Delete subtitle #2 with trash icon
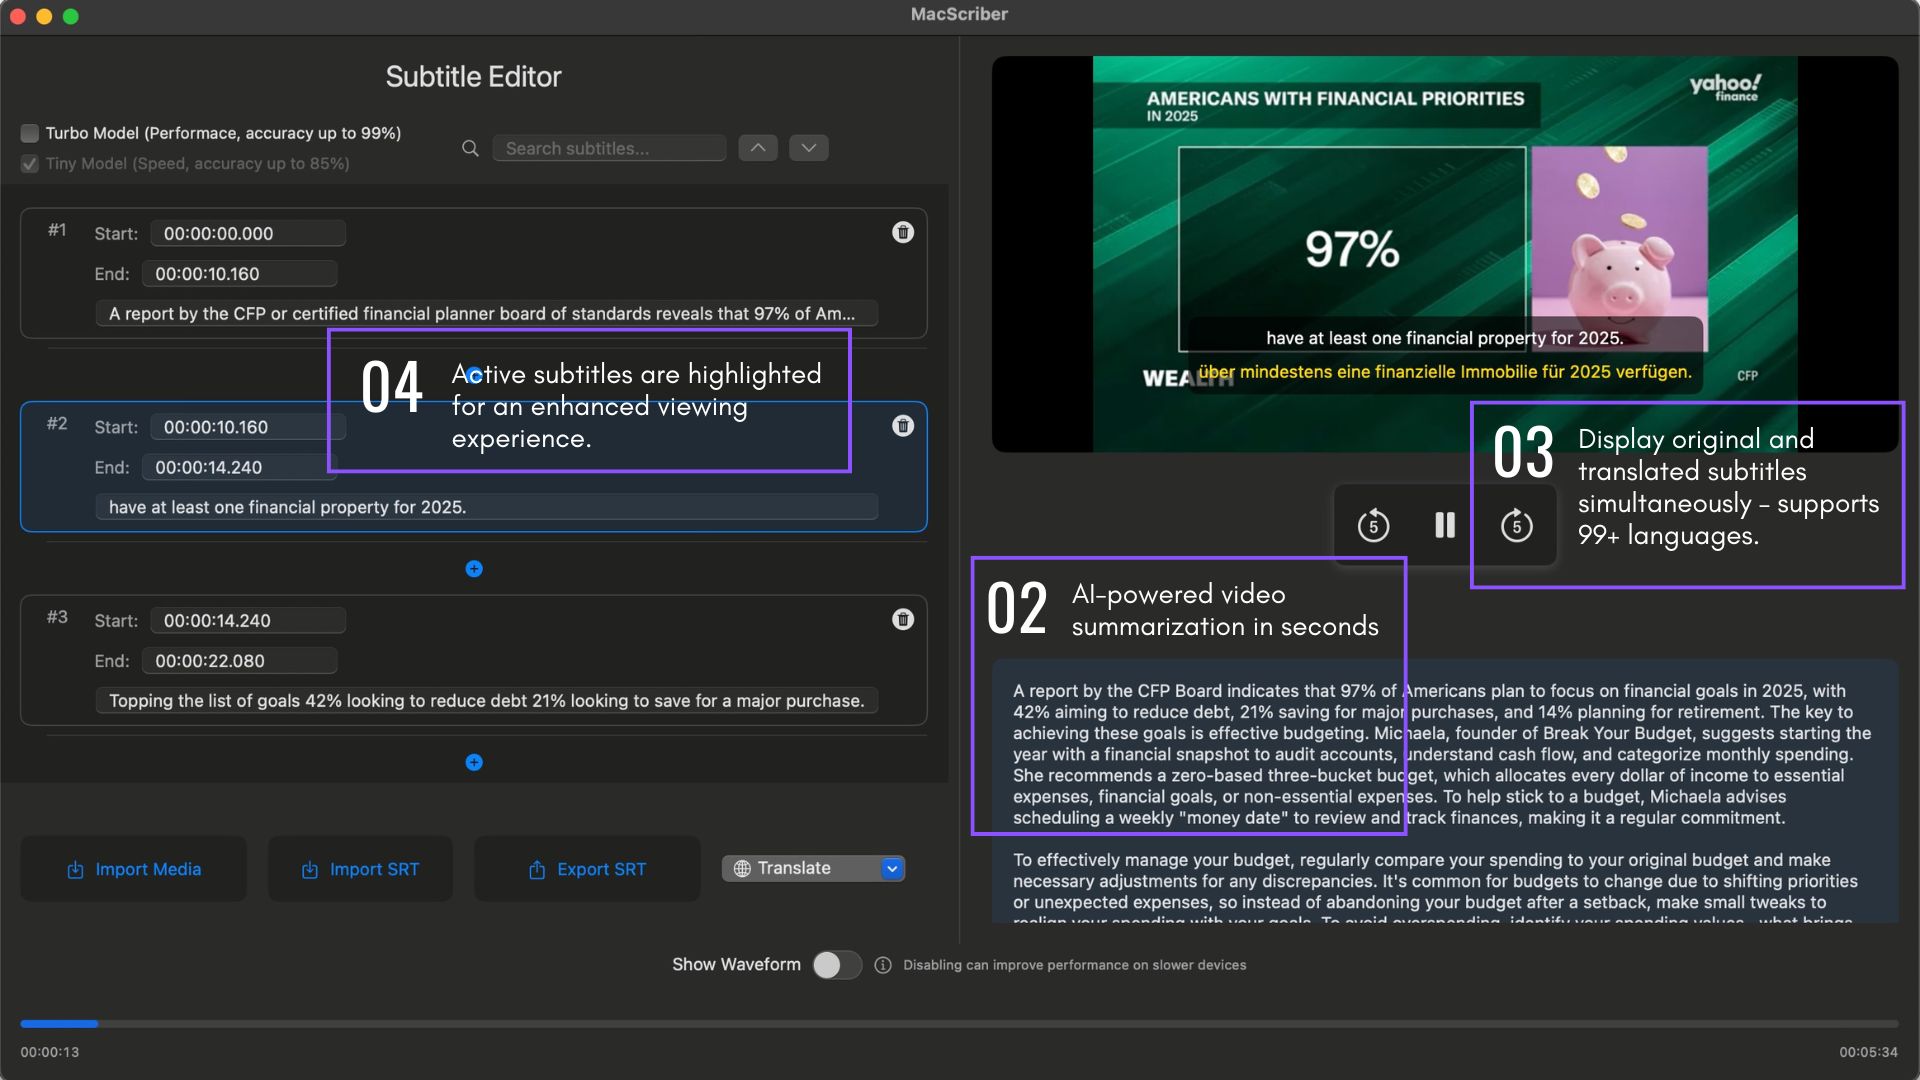 point(902,426)
